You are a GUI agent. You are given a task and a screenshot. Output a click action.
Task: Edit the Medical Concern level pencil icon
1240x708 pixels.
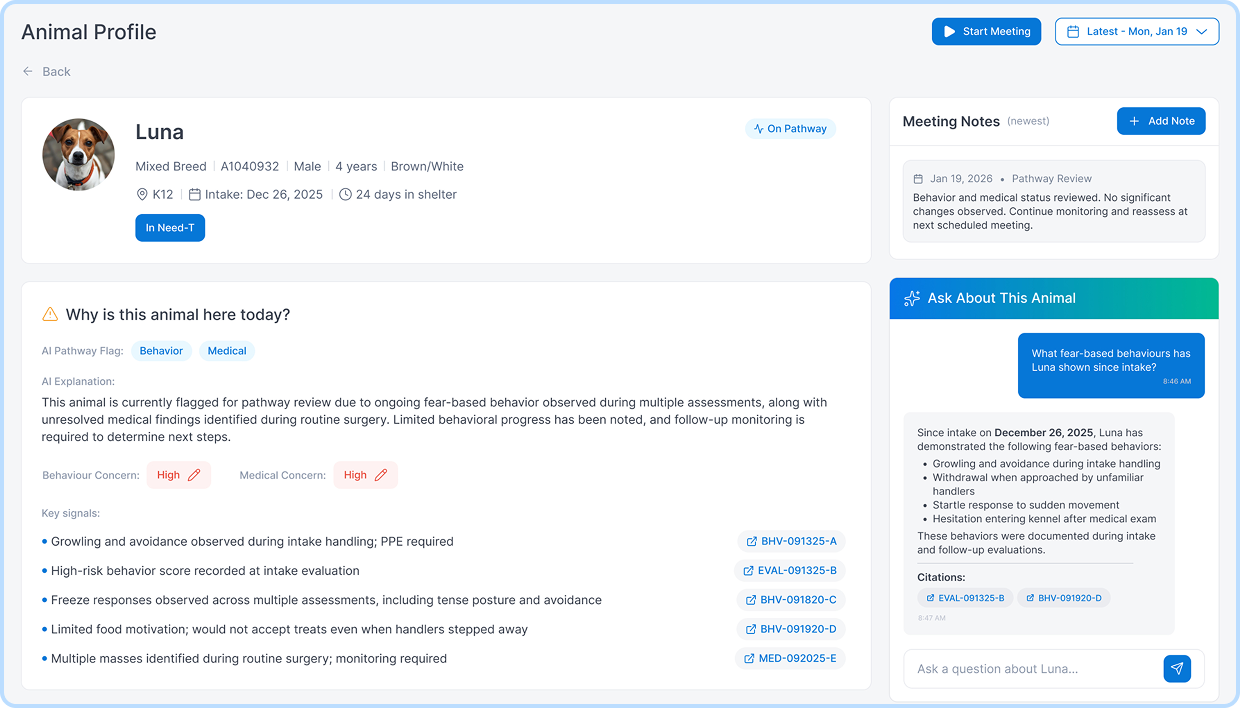click(x=381, y=475)
